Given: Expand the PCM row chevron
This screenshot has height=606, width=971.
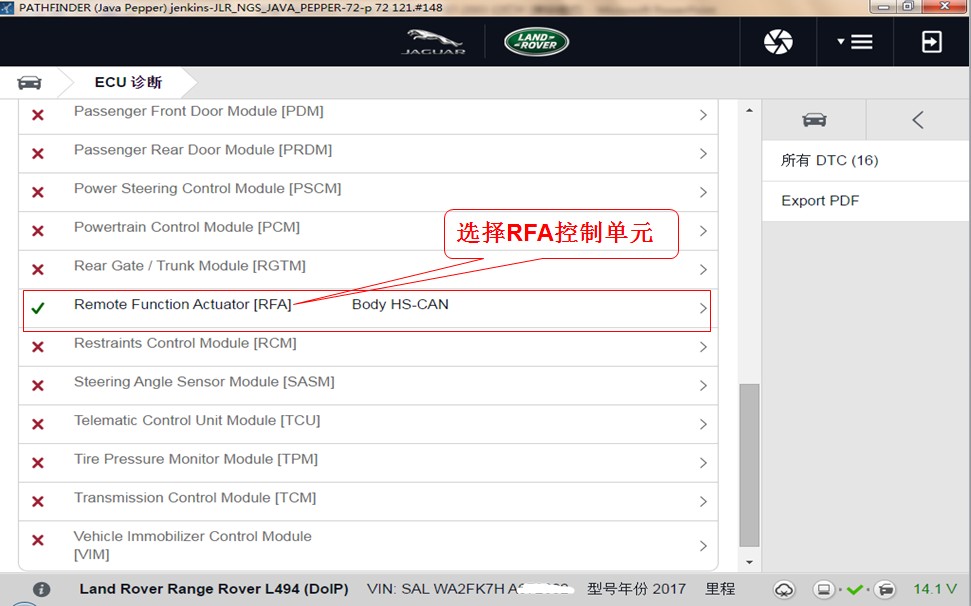Looking at the screenshot, I should click(x=703, y=231).
